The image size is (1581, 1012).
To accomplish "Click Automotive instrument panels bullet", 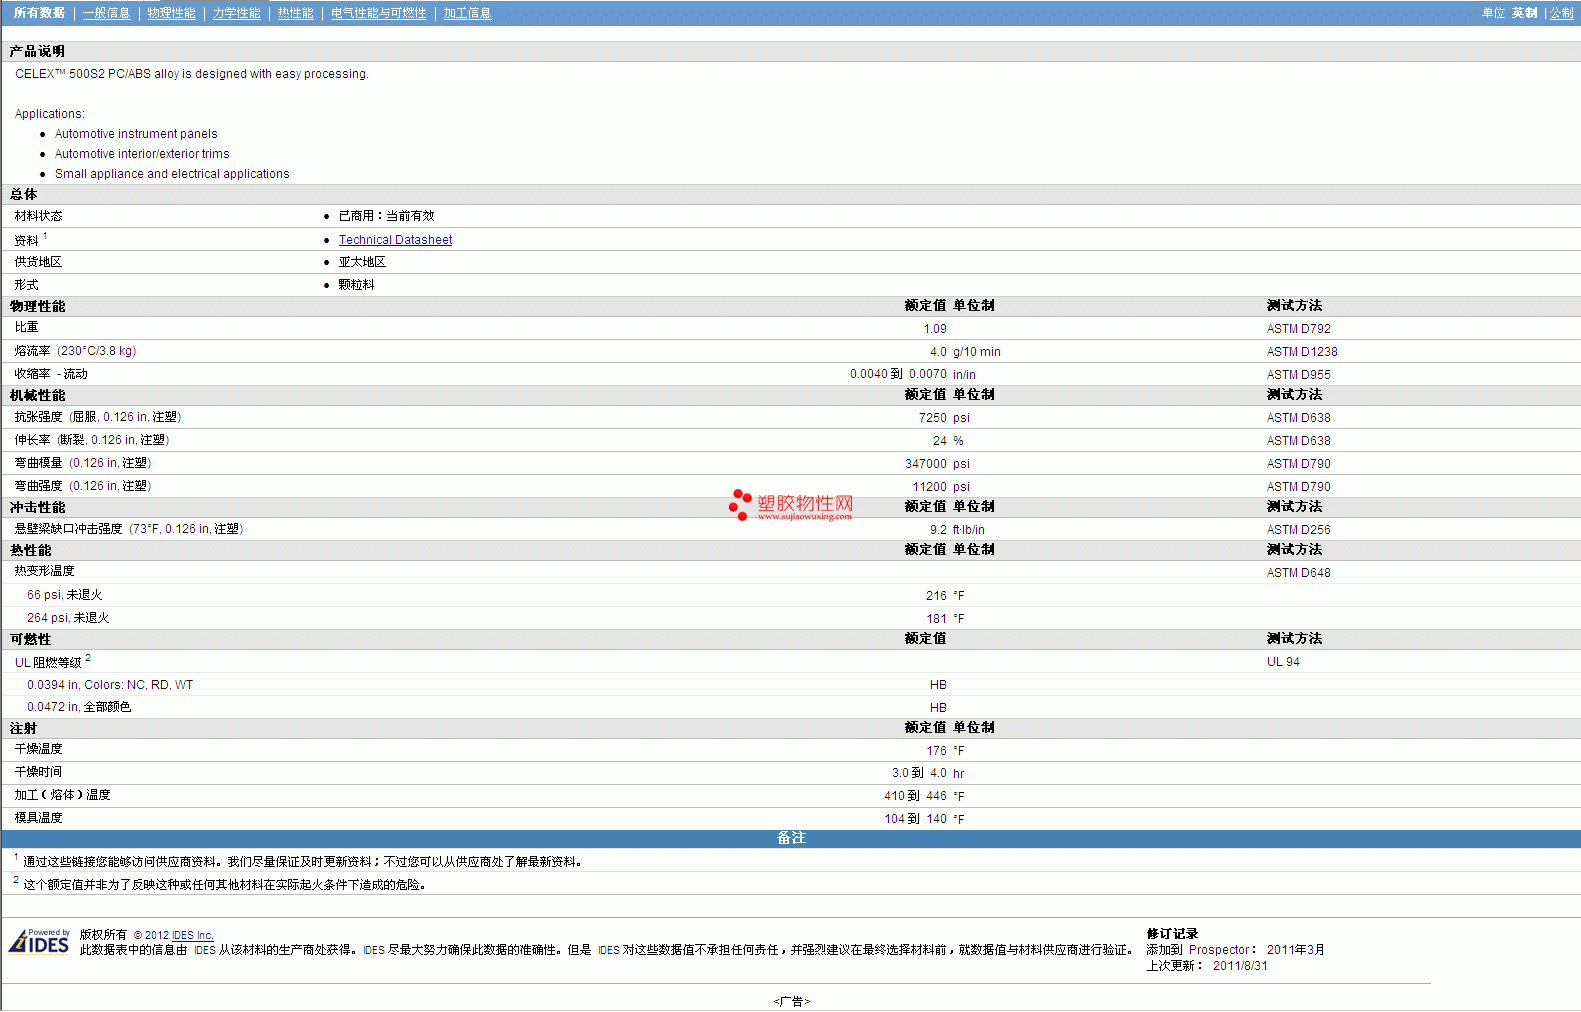I will 136,134.
